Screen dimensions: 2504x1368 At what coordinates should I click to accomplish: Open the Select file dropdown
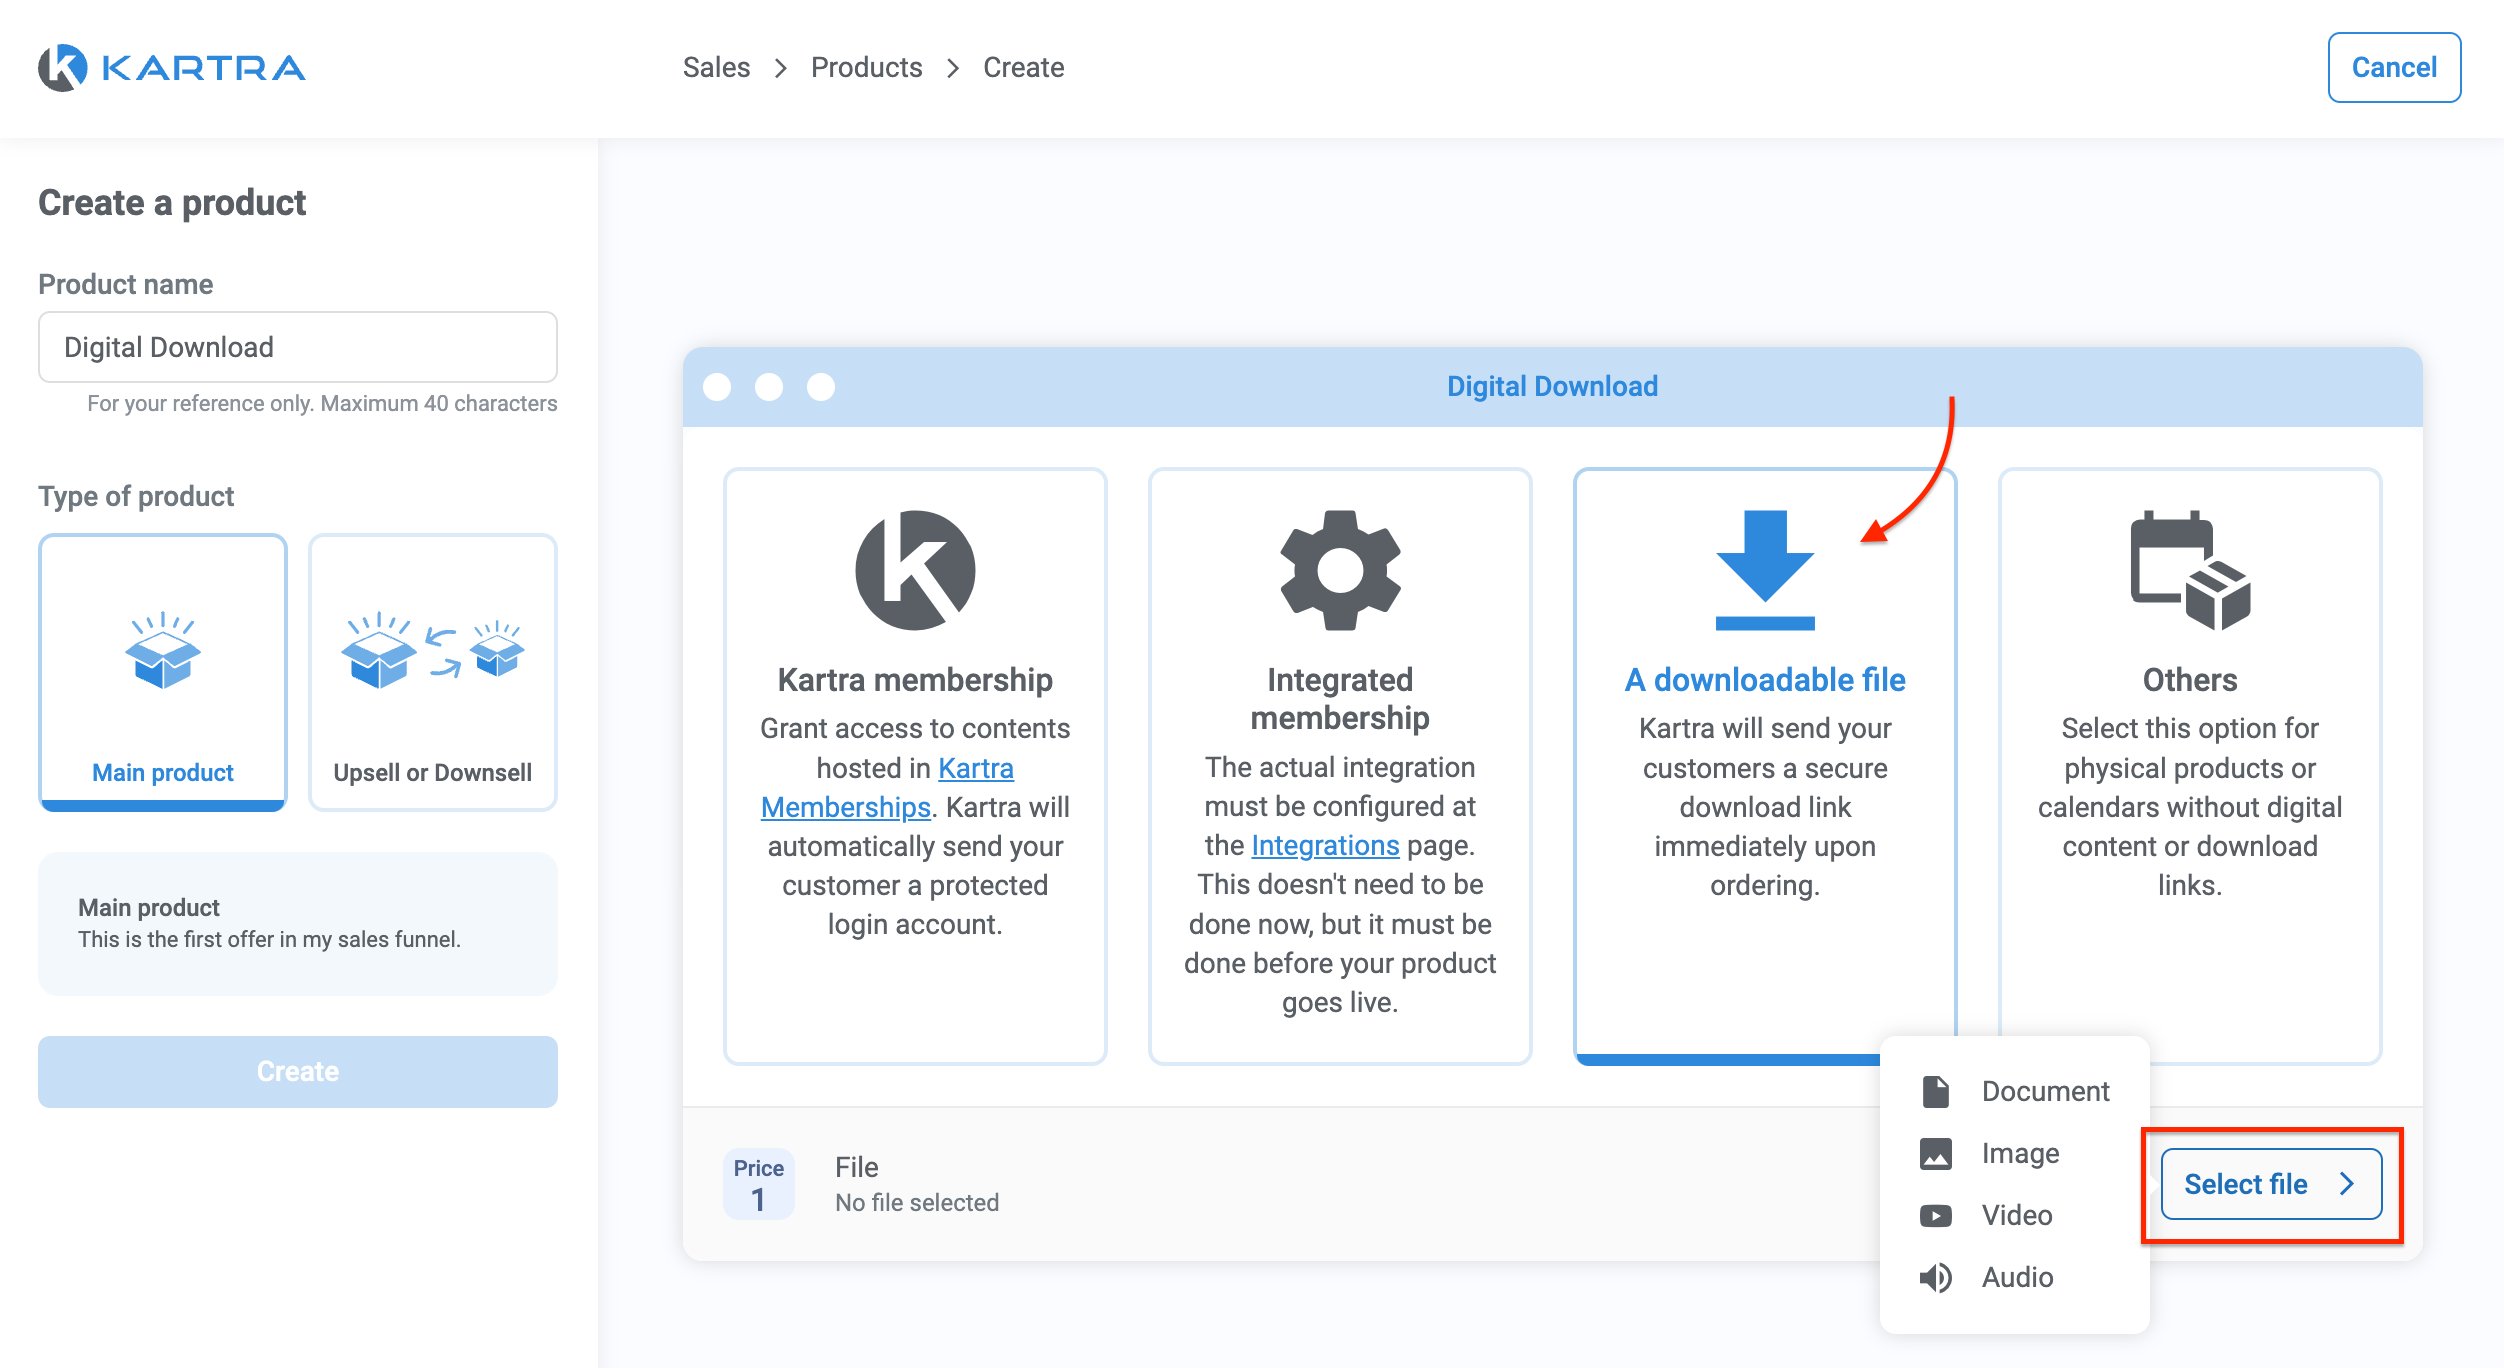pos(2270,1184)
